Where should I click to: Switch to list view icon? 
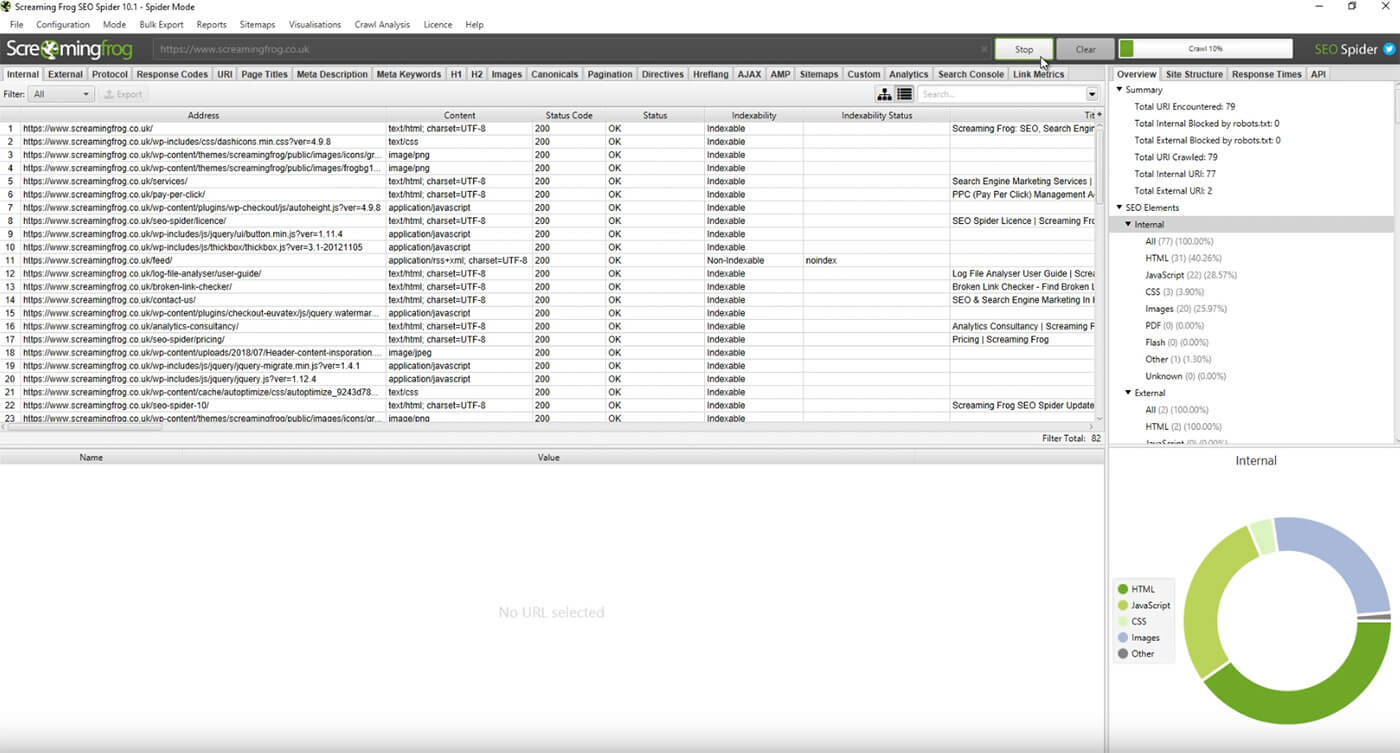pyautogui.click(x=904, y=94)
